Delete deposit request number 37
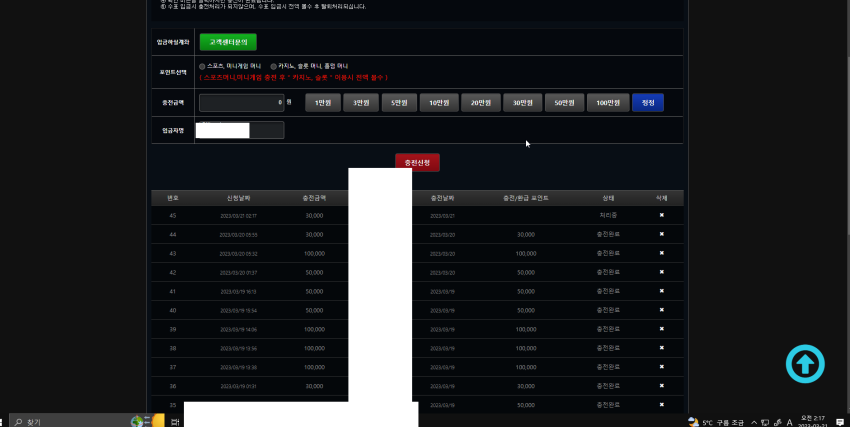850x427 pixels. pos(661,367)
